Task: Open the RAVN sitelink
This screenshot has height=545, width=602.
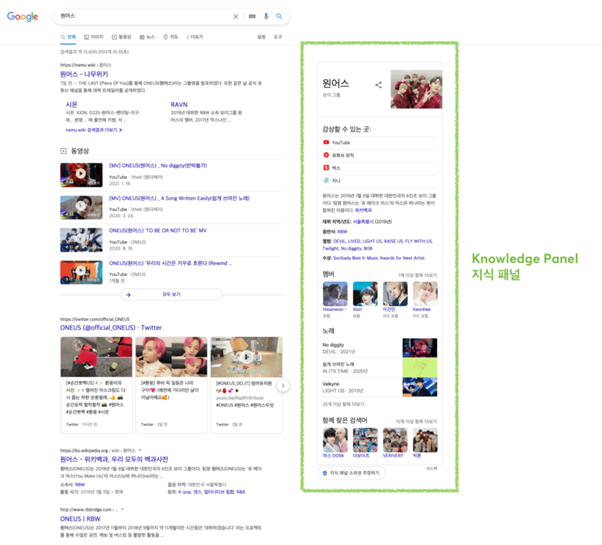Action: click(x=179, y=104)
